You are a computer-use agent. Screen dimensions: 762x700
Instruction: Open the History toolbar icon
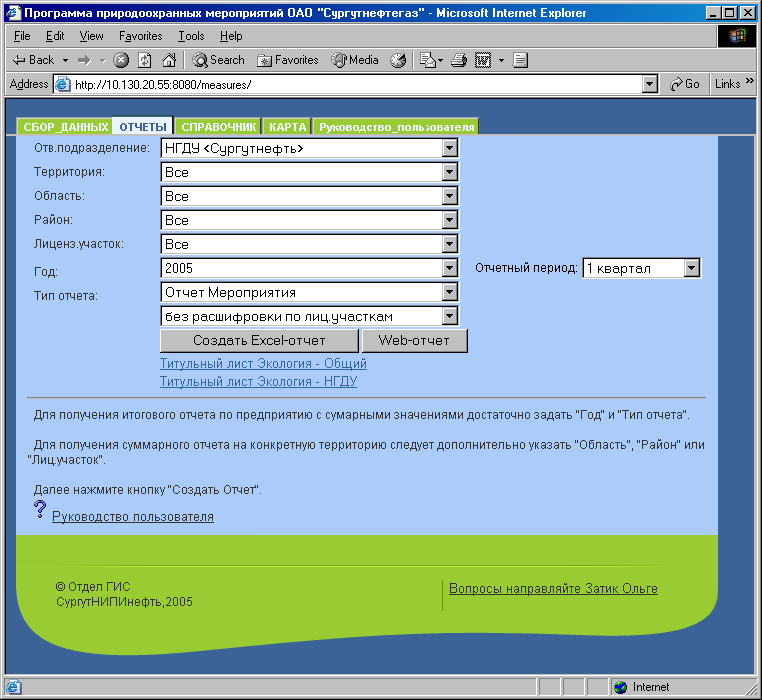point(398,60)
